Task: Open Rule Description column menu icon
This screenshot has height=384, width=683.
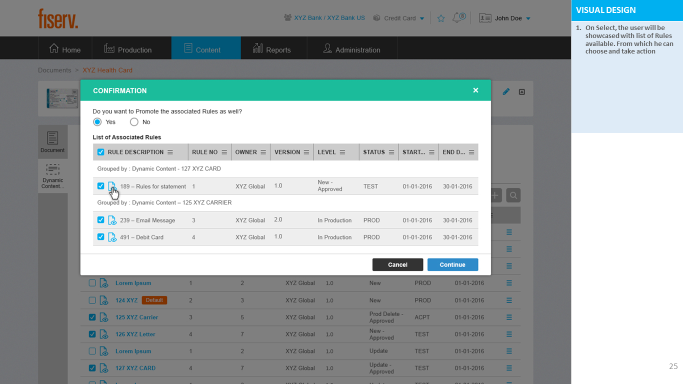Action: pos(170,152)
